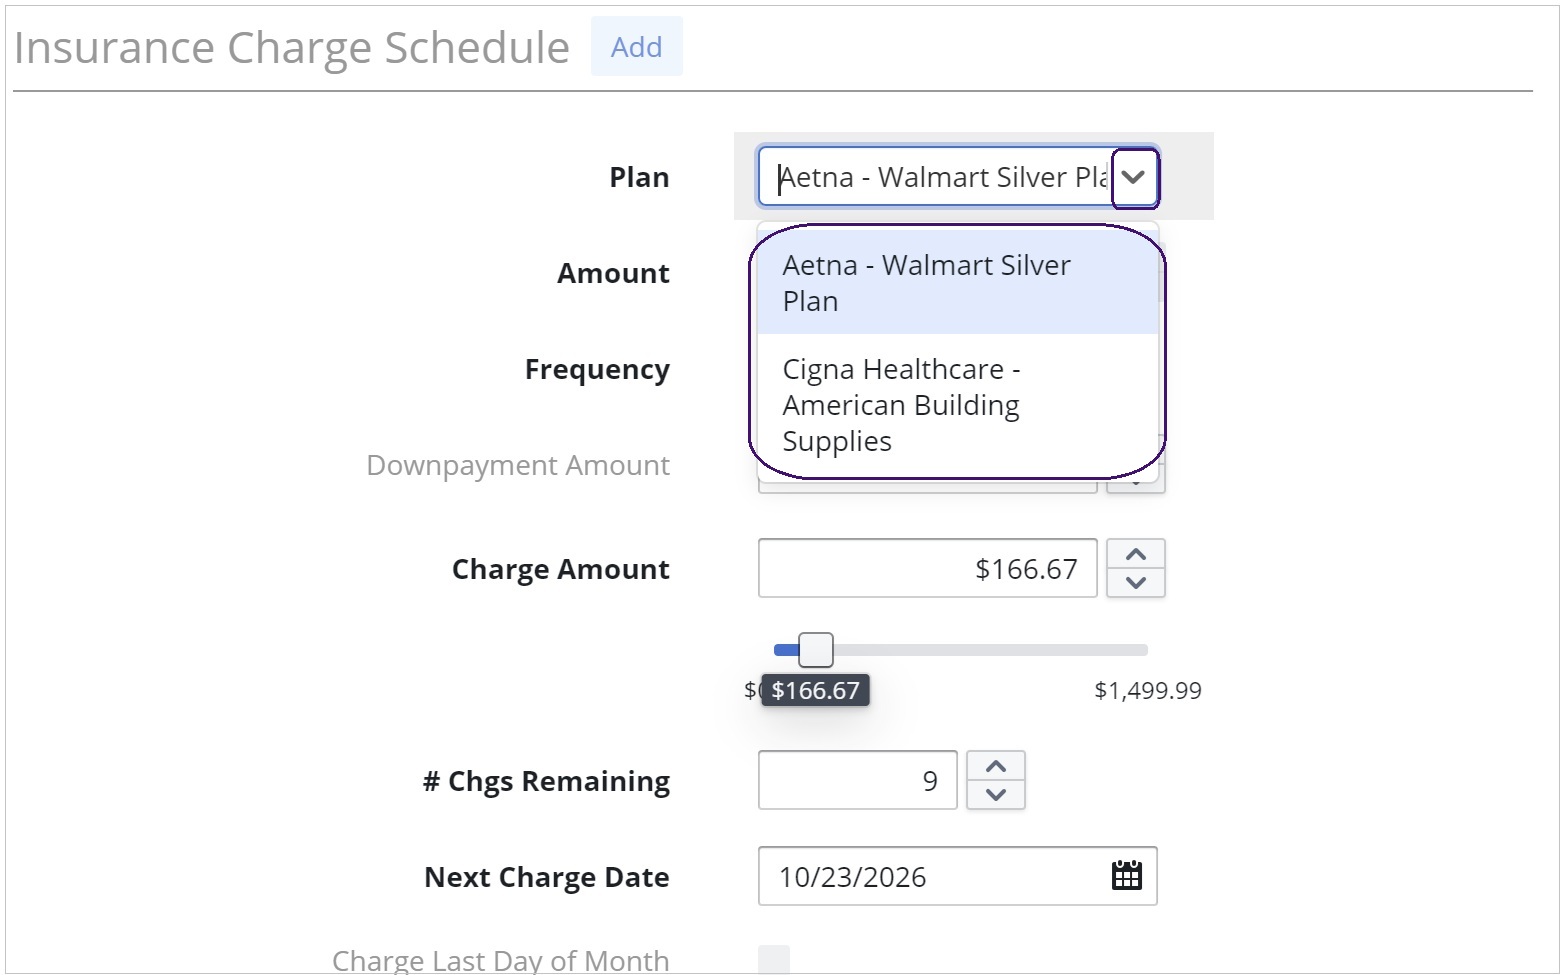Increment the # Chgs Remaining value
Screen dimensions: 1564x975
tap(996, 766)
